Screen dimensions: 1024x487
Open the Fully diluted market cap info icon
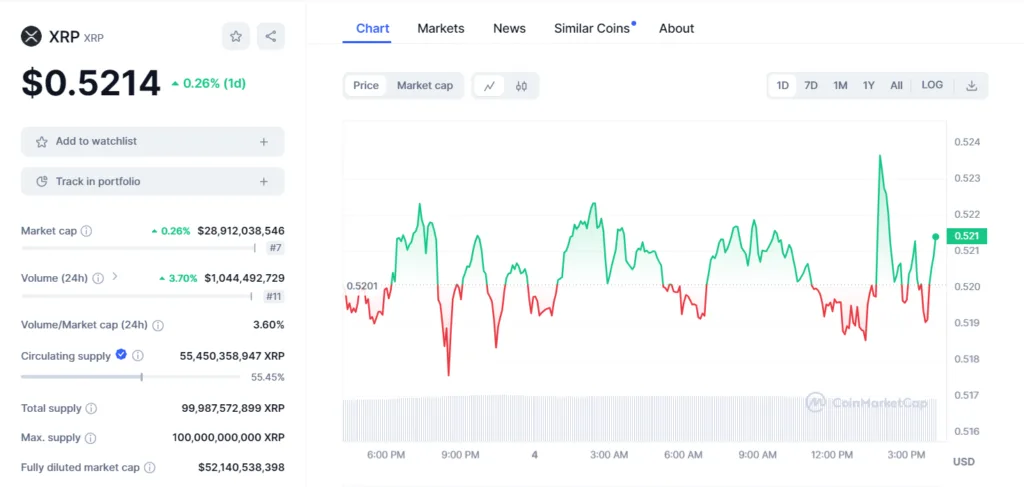coord(150,467)
